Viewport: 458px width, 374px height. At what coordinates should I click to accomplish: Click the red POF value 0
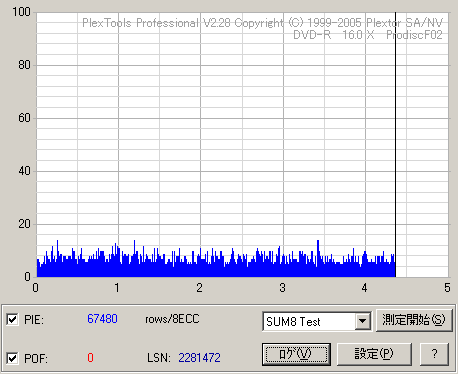[x=90, y=358]
